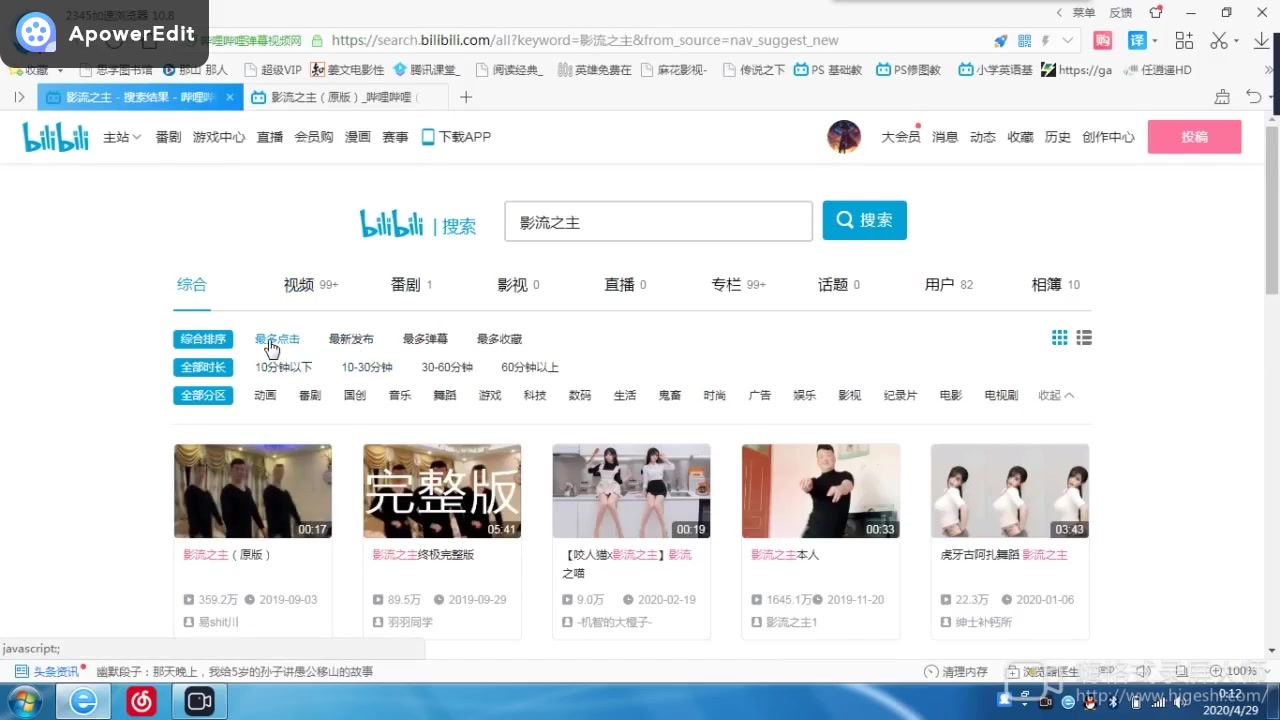The height and width of the screenshot is (720, 1280).
Task: Select the 专栏 99+ results tab
Action: pyautogui.click(x=738, y=285)
